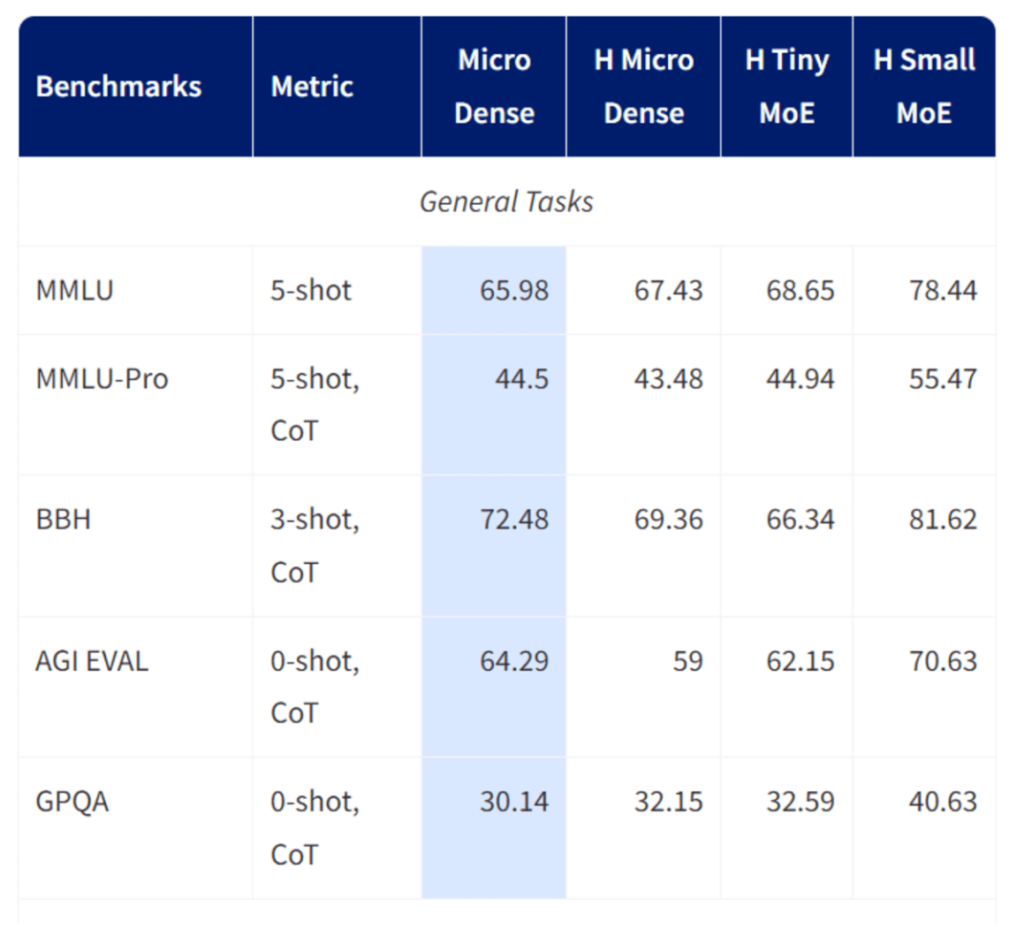Image resolution: width=1024 pixels, height=943 pixels.
Task: Click the General Tasks section row
Action: [x=506, y=202]
